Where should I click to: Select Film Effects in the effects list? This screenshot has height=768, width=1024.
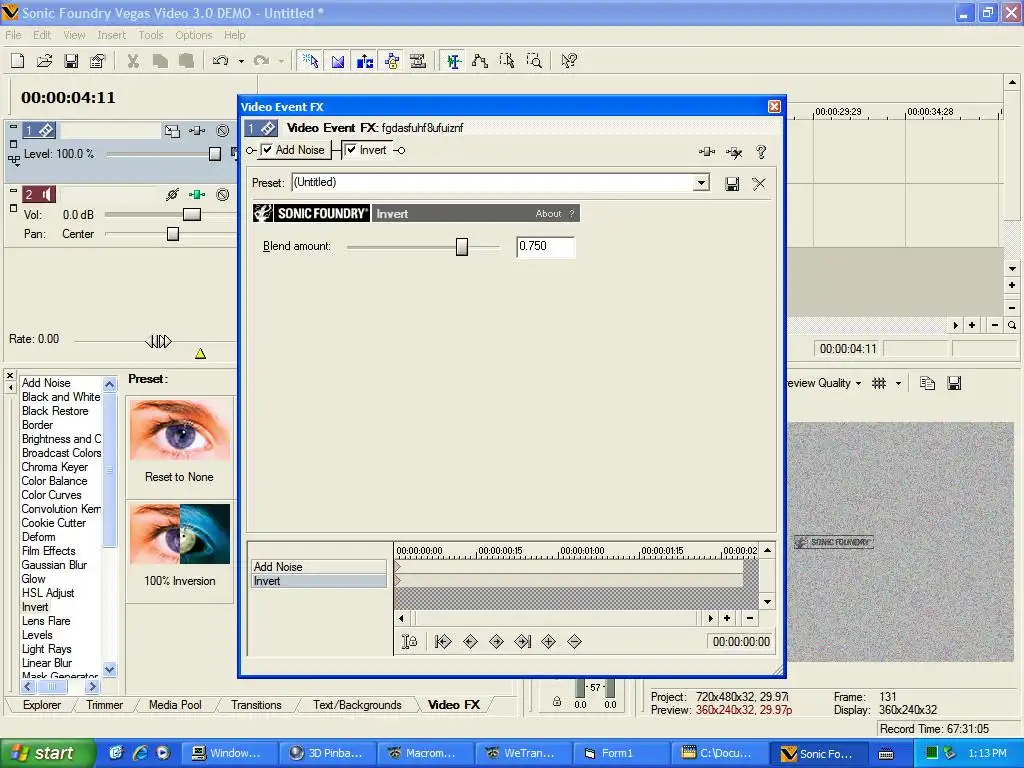tap(49, 551)
